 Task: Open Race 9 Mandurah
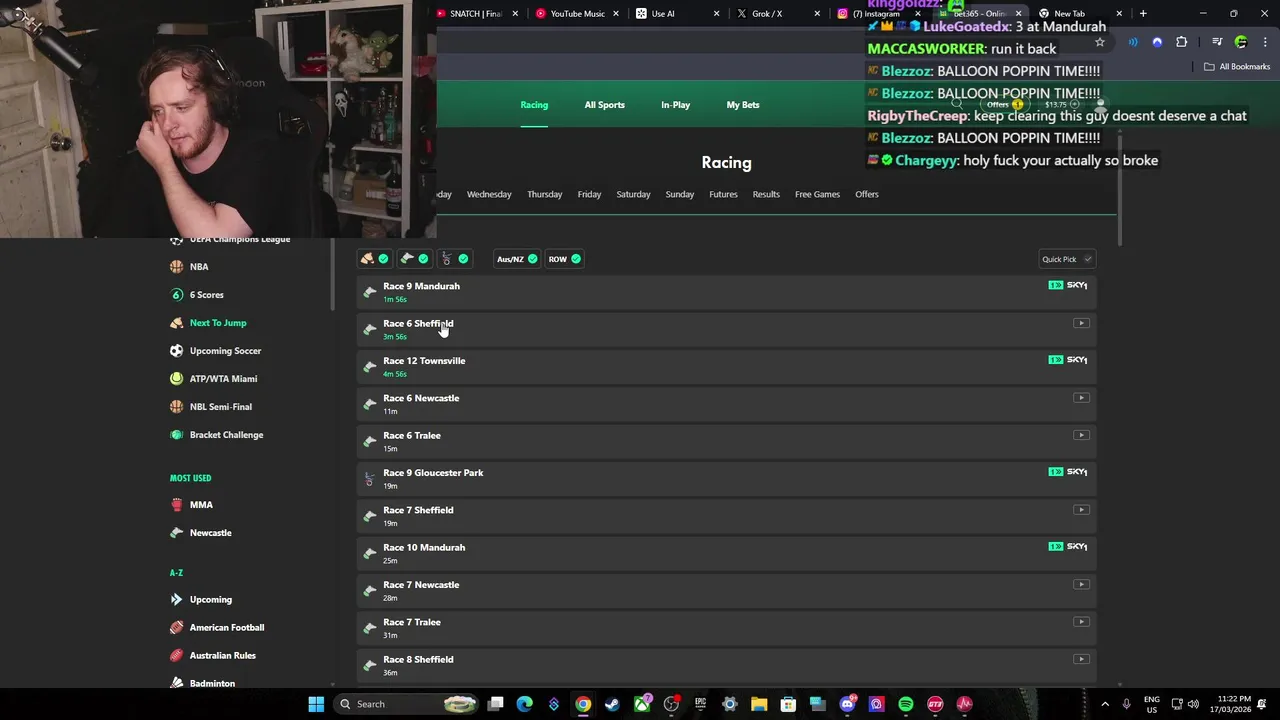727,291
